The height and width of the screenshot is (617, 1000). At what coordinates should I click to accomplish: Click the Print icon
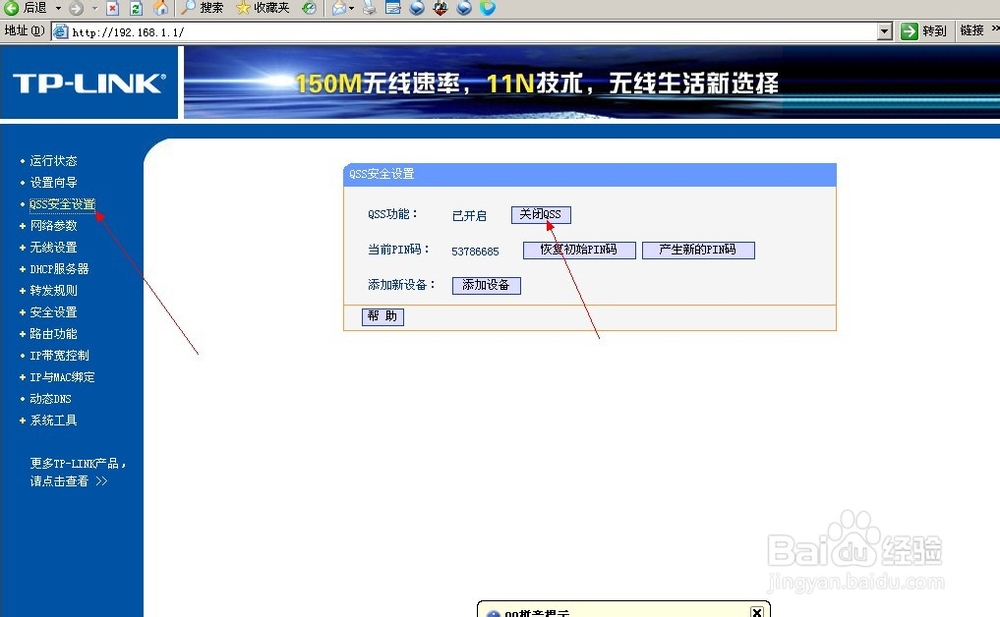click(x=369, y=8)
